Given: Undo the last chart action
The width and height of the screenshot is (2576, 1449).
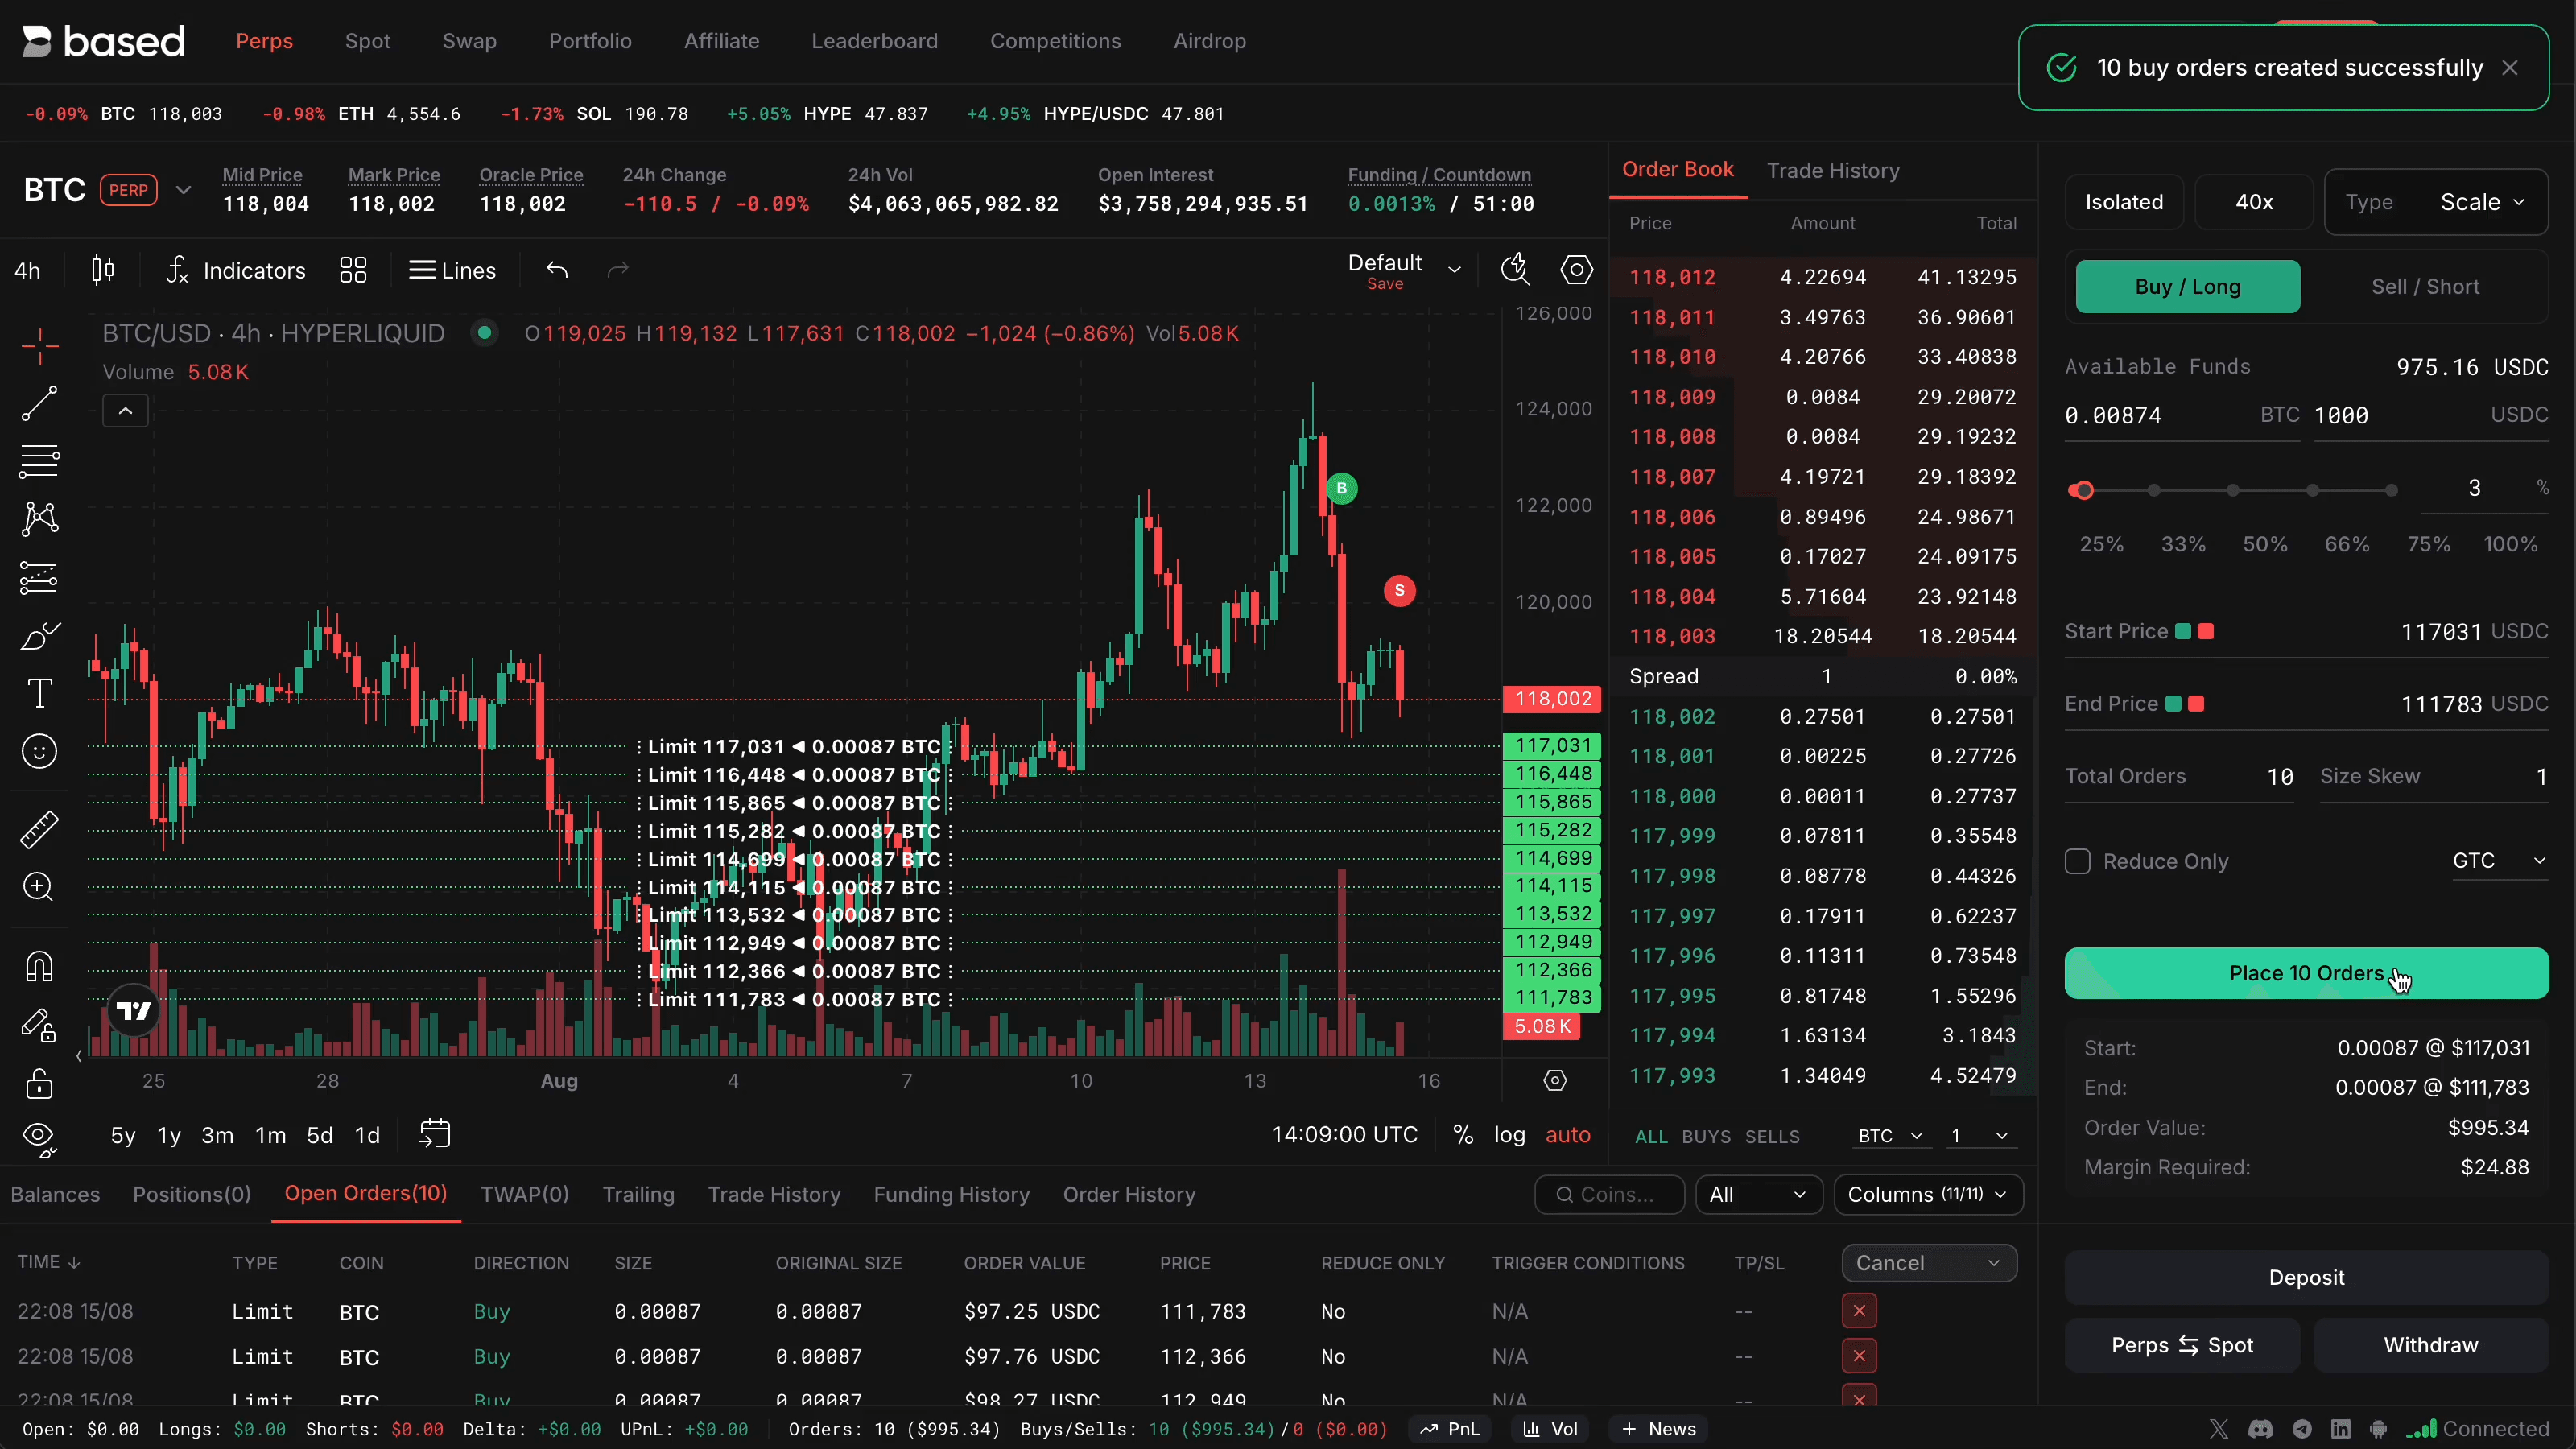Looking at the screenshot, I should [557, 269].
